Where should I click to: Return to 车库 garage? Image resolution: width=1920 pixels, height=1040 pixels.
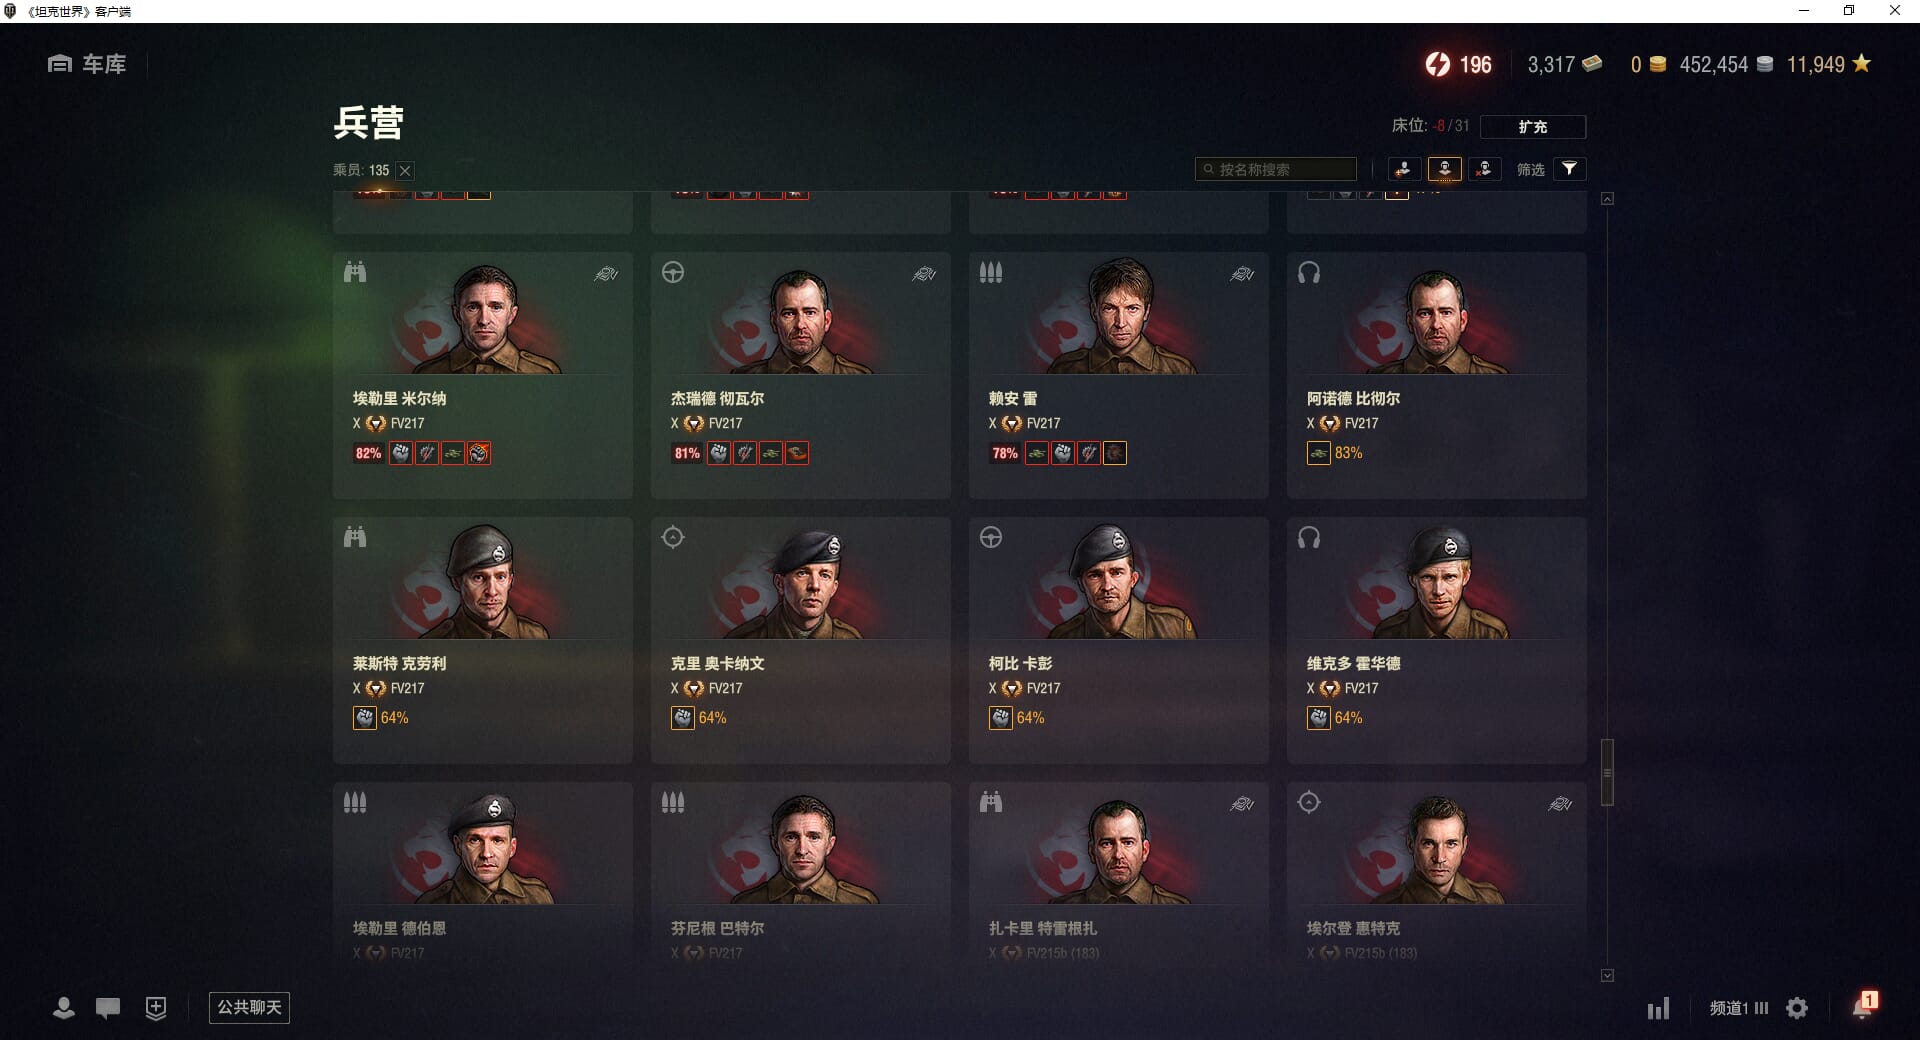pos(87,64)
